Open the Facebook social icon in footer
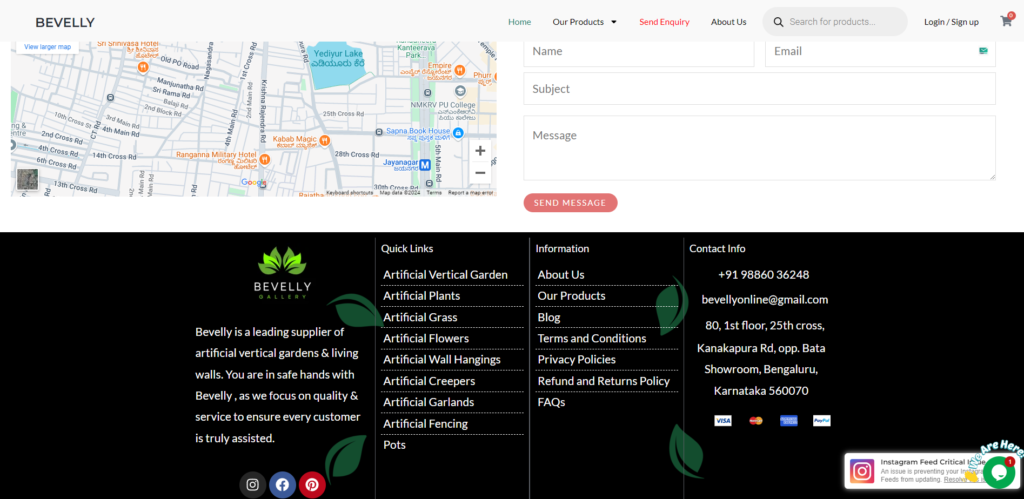1024x499 pixels. (x=282, y=485)
